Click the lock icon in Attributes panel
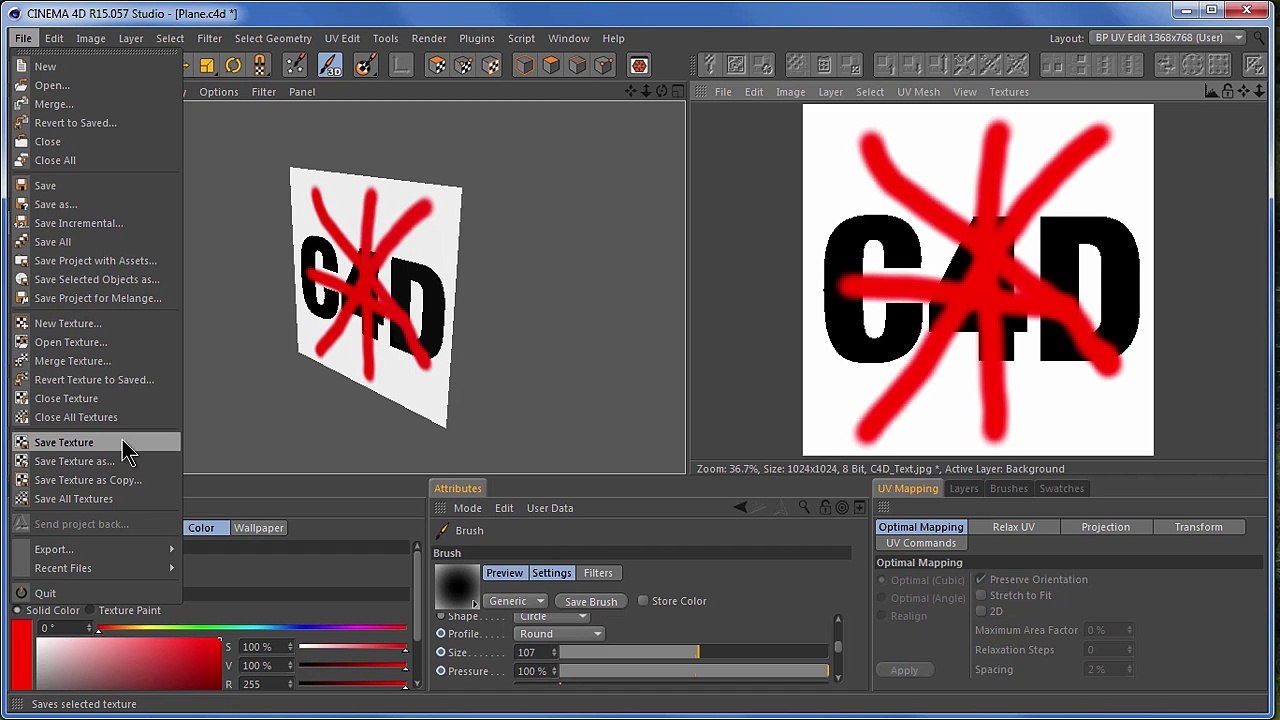This screenshot has width=1280, height=720. coord(824,508)
